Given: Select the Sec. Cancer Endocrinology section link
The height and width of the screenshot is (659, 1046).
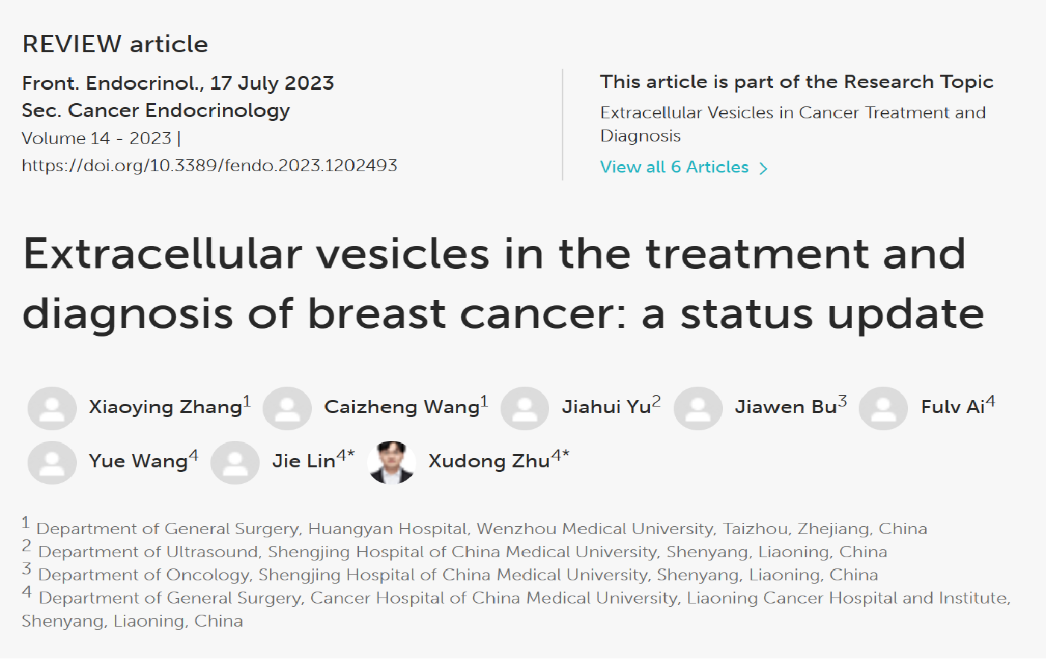Looking at the screenshot, I should pyautogui.click(x=156, y=111).
